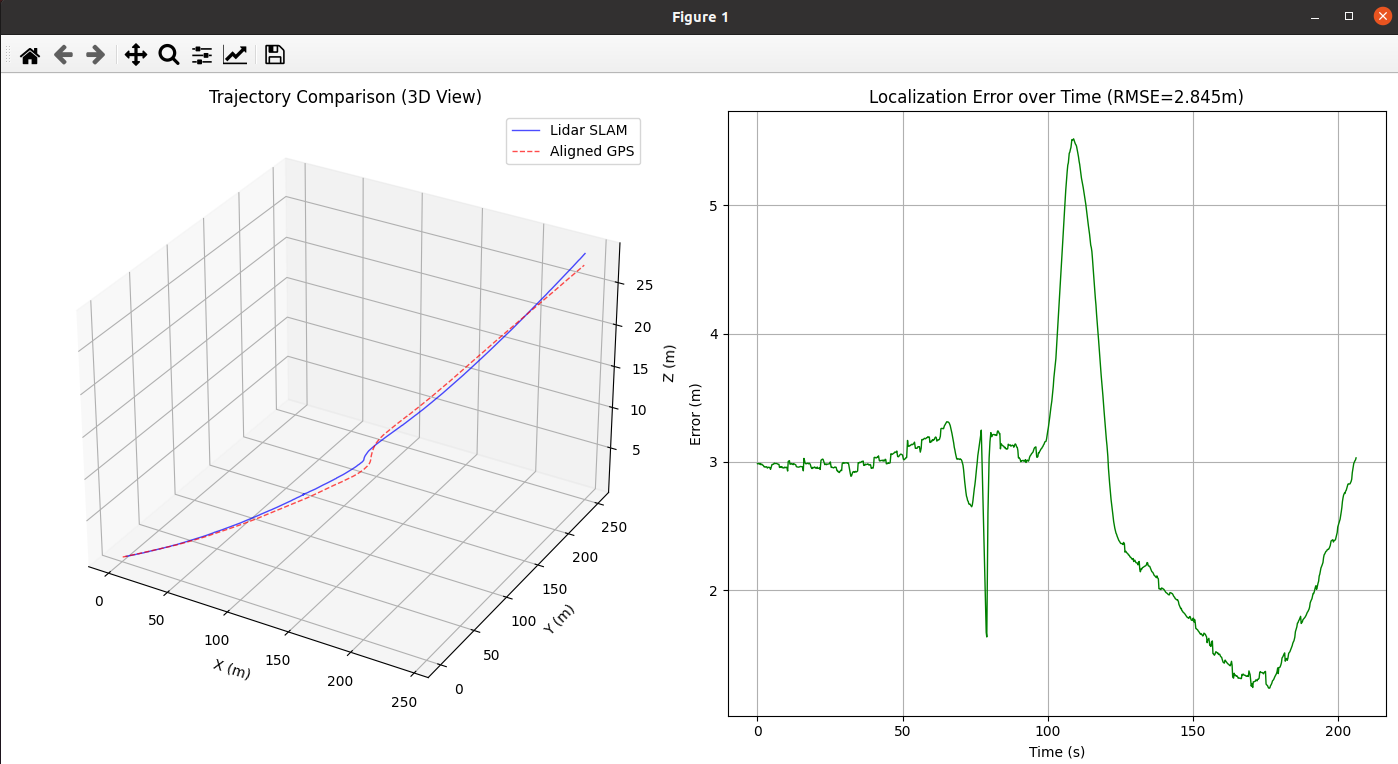Click the 'X (m)' axis label
Viewport: 1398px width, 764px height.
(232, 670)
